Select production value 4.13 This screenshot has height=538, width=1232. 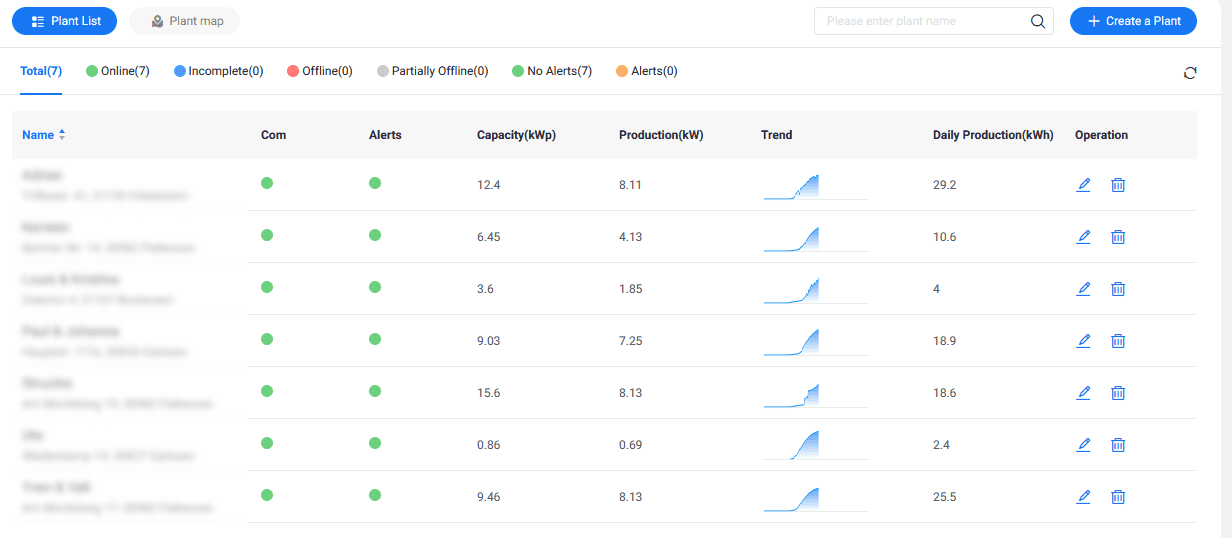point(630,237)
